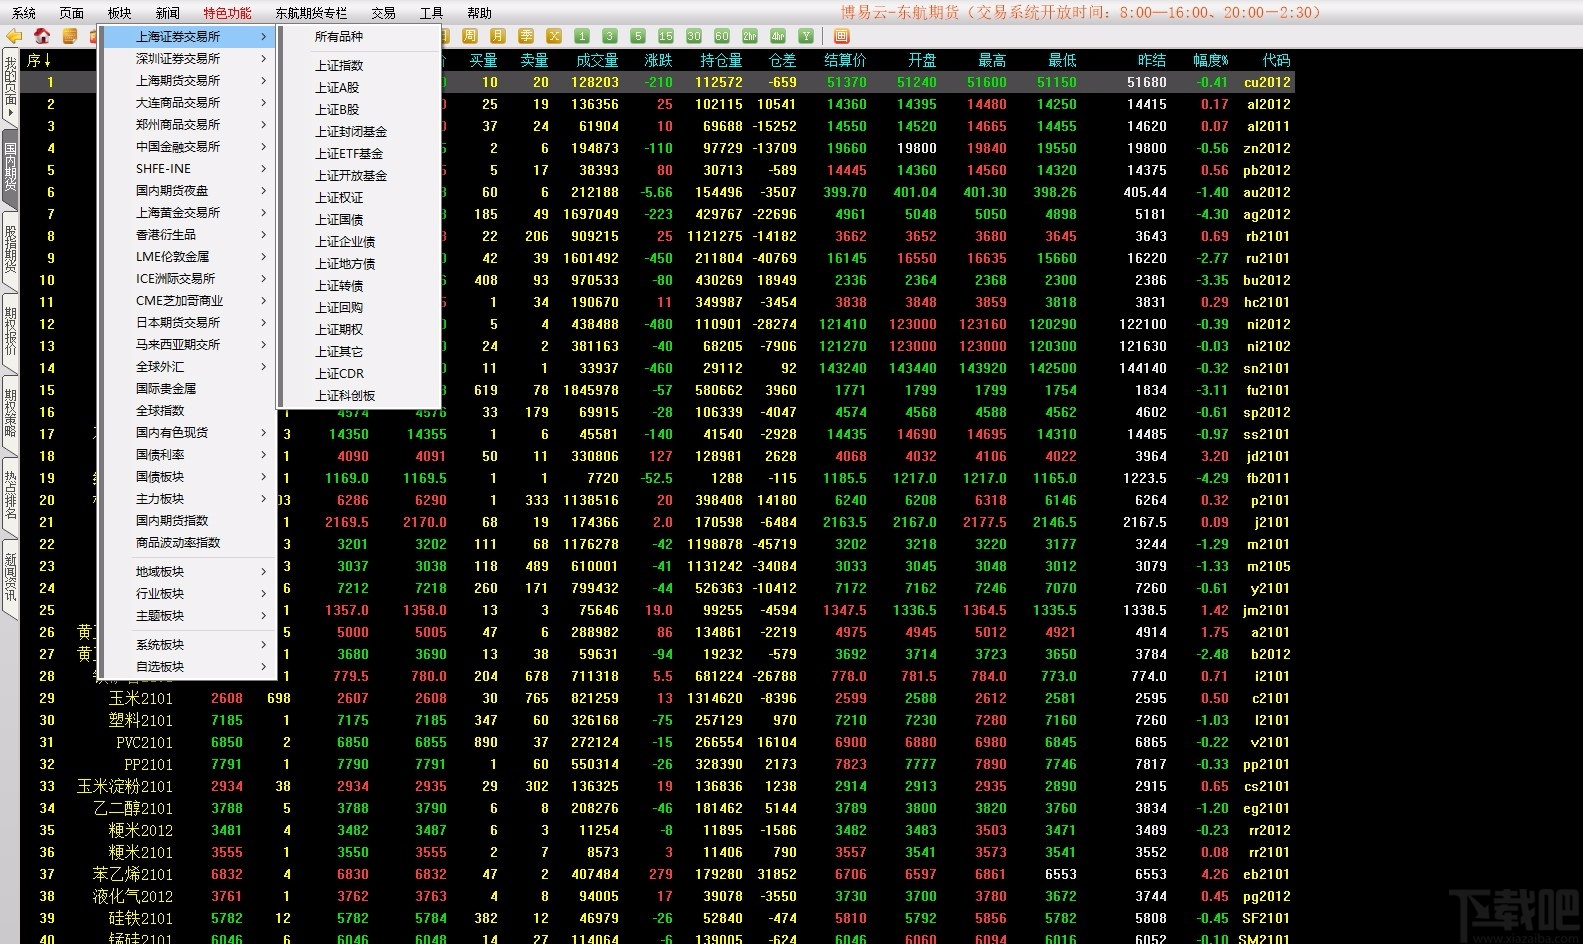Open the 系统 menu
The height and width of the screenshot is (944, 1583).
23,13
